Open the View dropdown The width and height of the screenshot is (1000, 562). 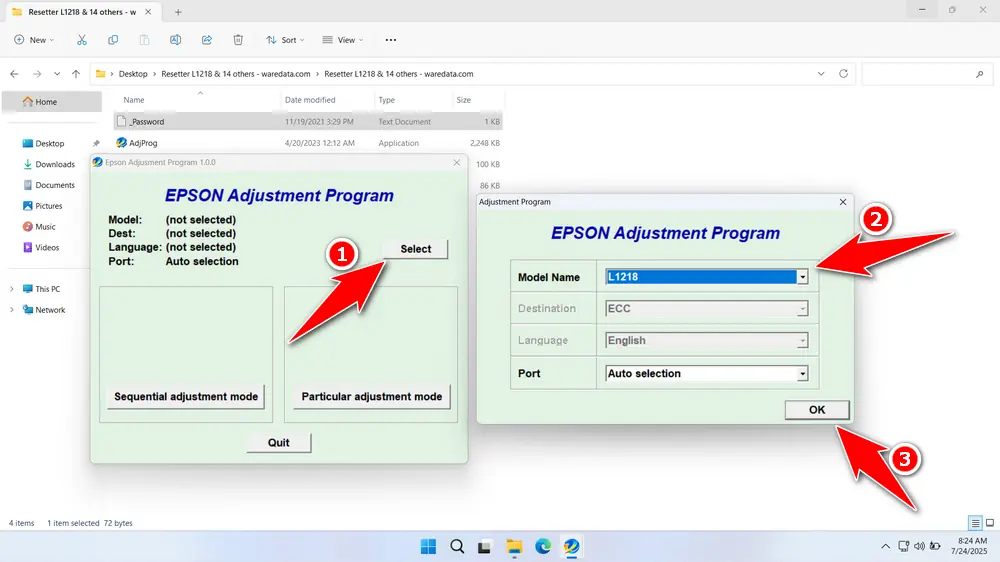click(x=343, y=40)
